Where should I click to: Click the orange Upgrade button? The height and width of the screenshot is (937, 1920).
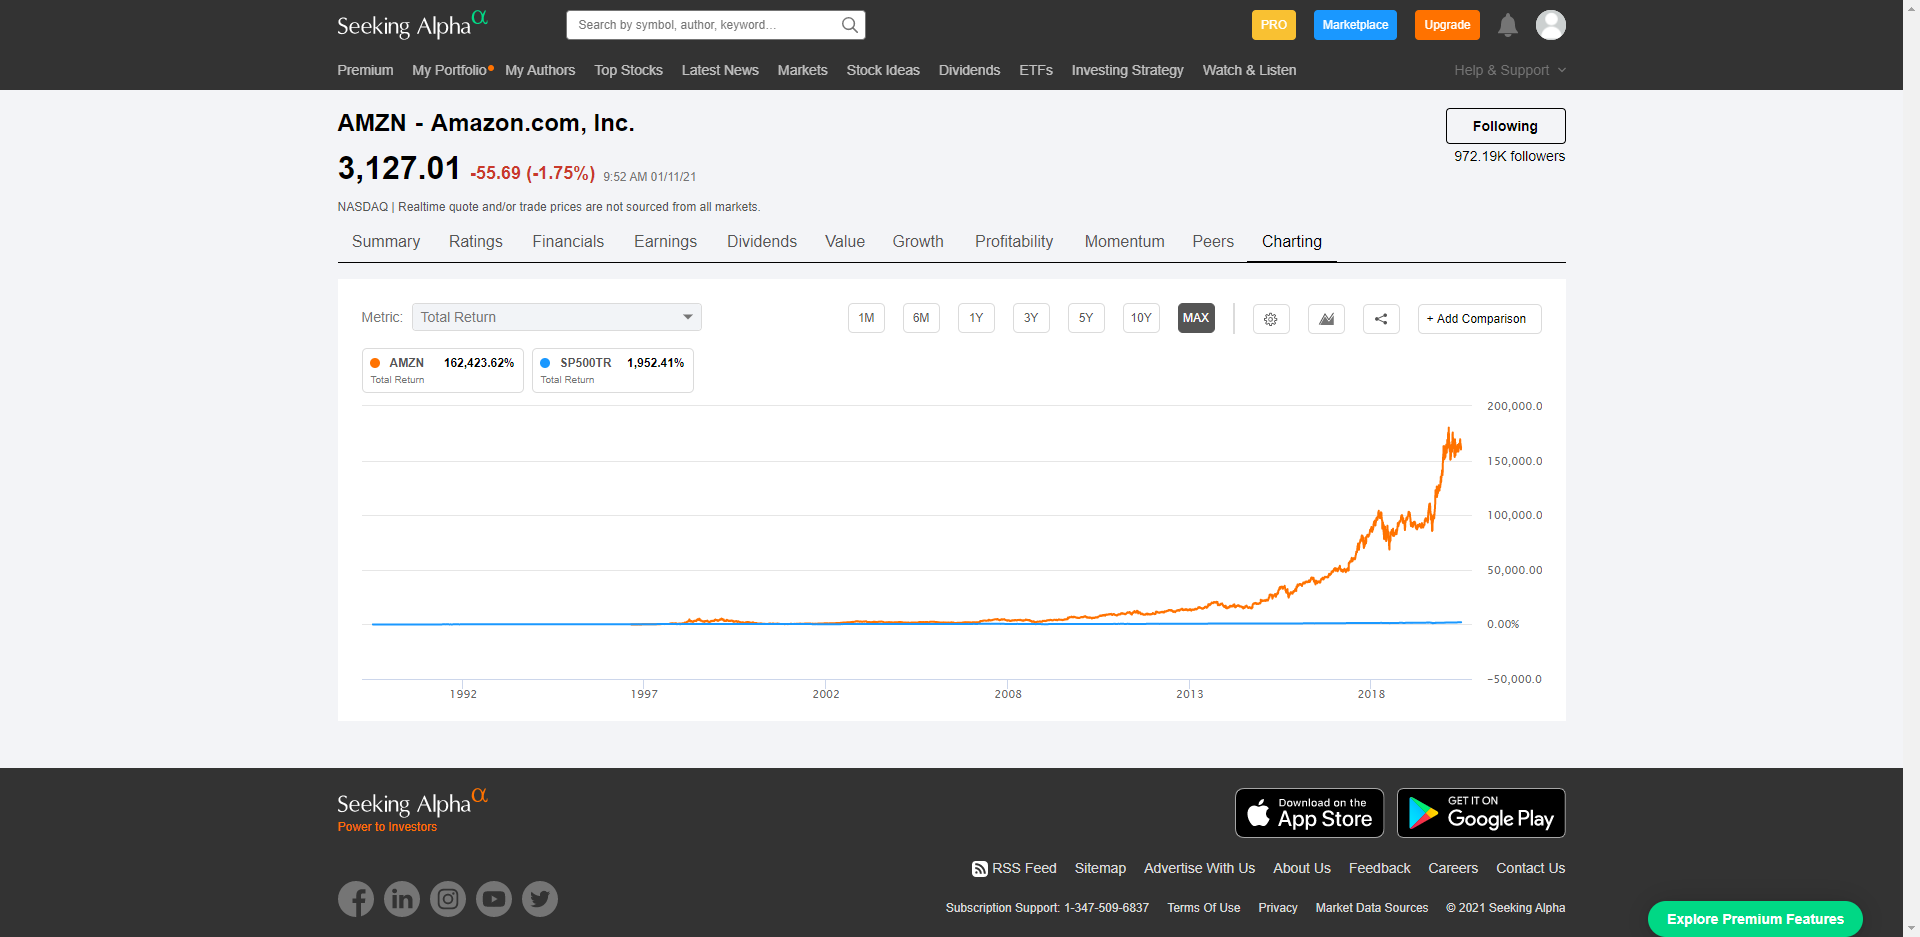(x=1447, y=25)
